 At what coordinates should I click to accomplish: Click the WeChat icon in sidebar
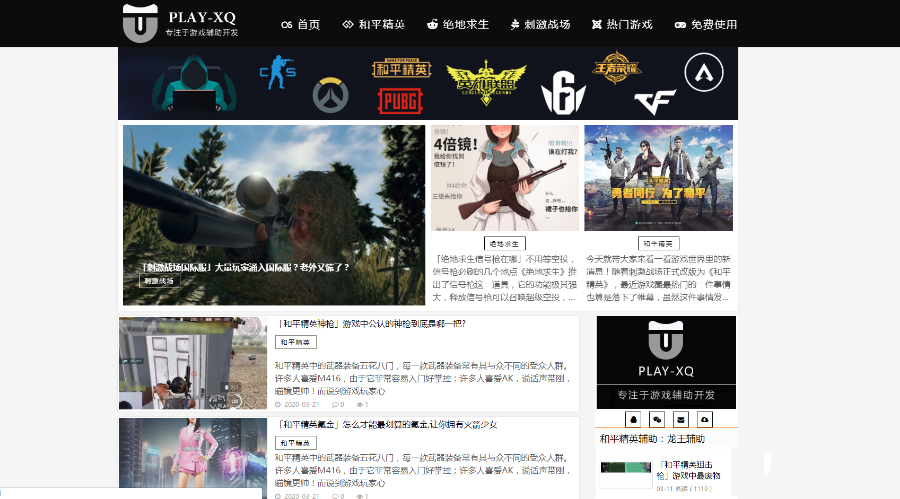coord(656,419)
